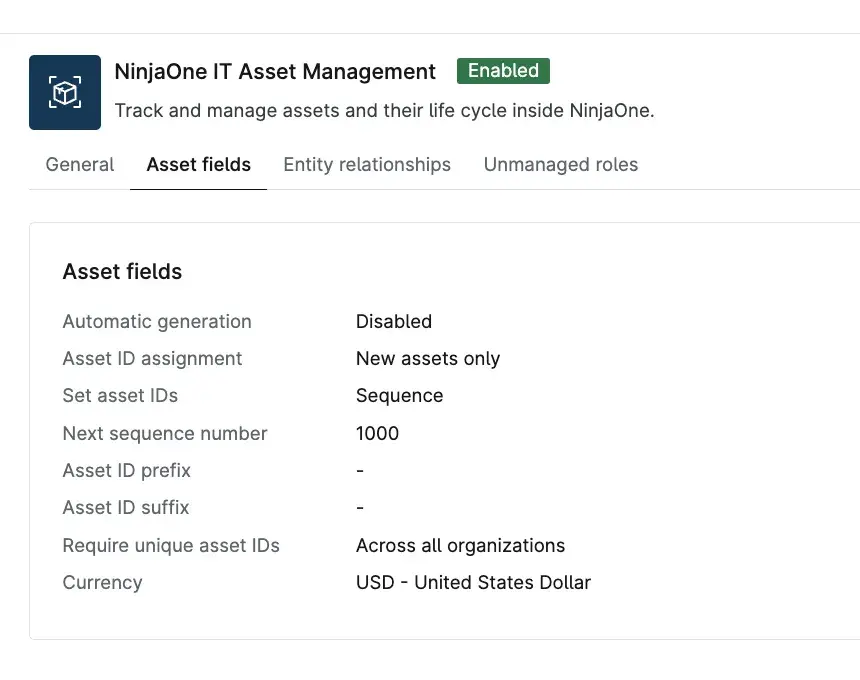Click the 'Track and manage assets' description
Image resolution: width=860 pixels, height=680 pixels.
click(384, 110)
